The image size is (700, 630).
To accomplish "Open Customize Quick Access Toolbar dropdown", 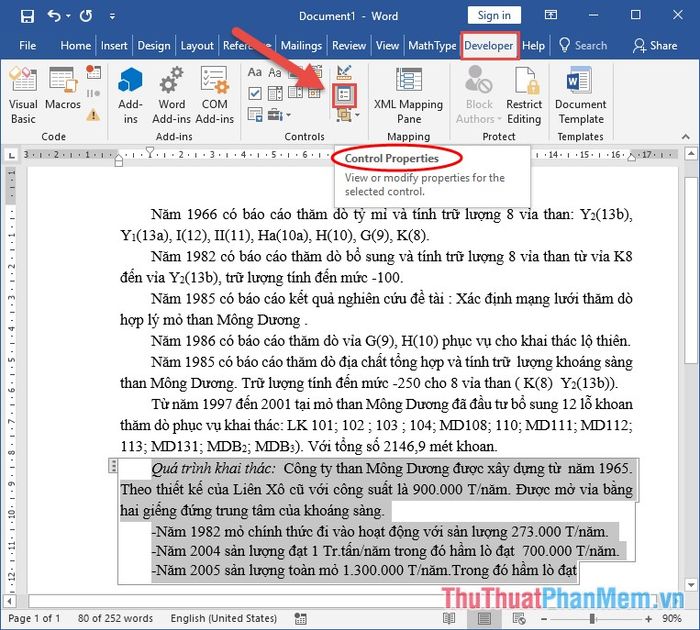I will tap(112, 17).
